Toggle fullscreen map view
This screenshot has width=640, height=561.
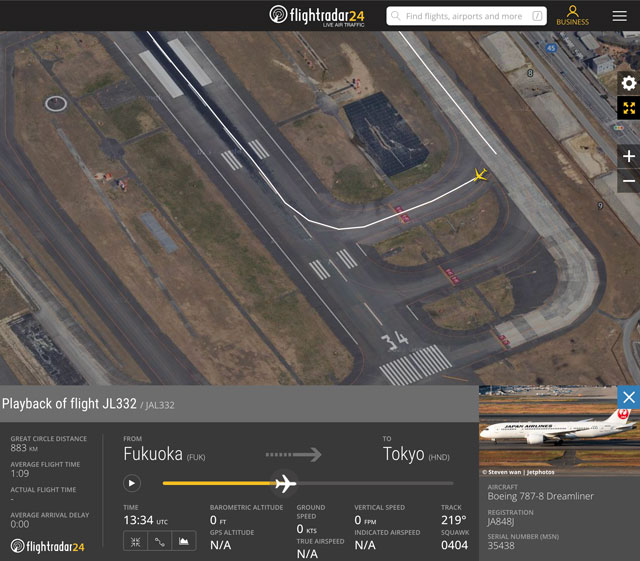click(x=628, y=109)
